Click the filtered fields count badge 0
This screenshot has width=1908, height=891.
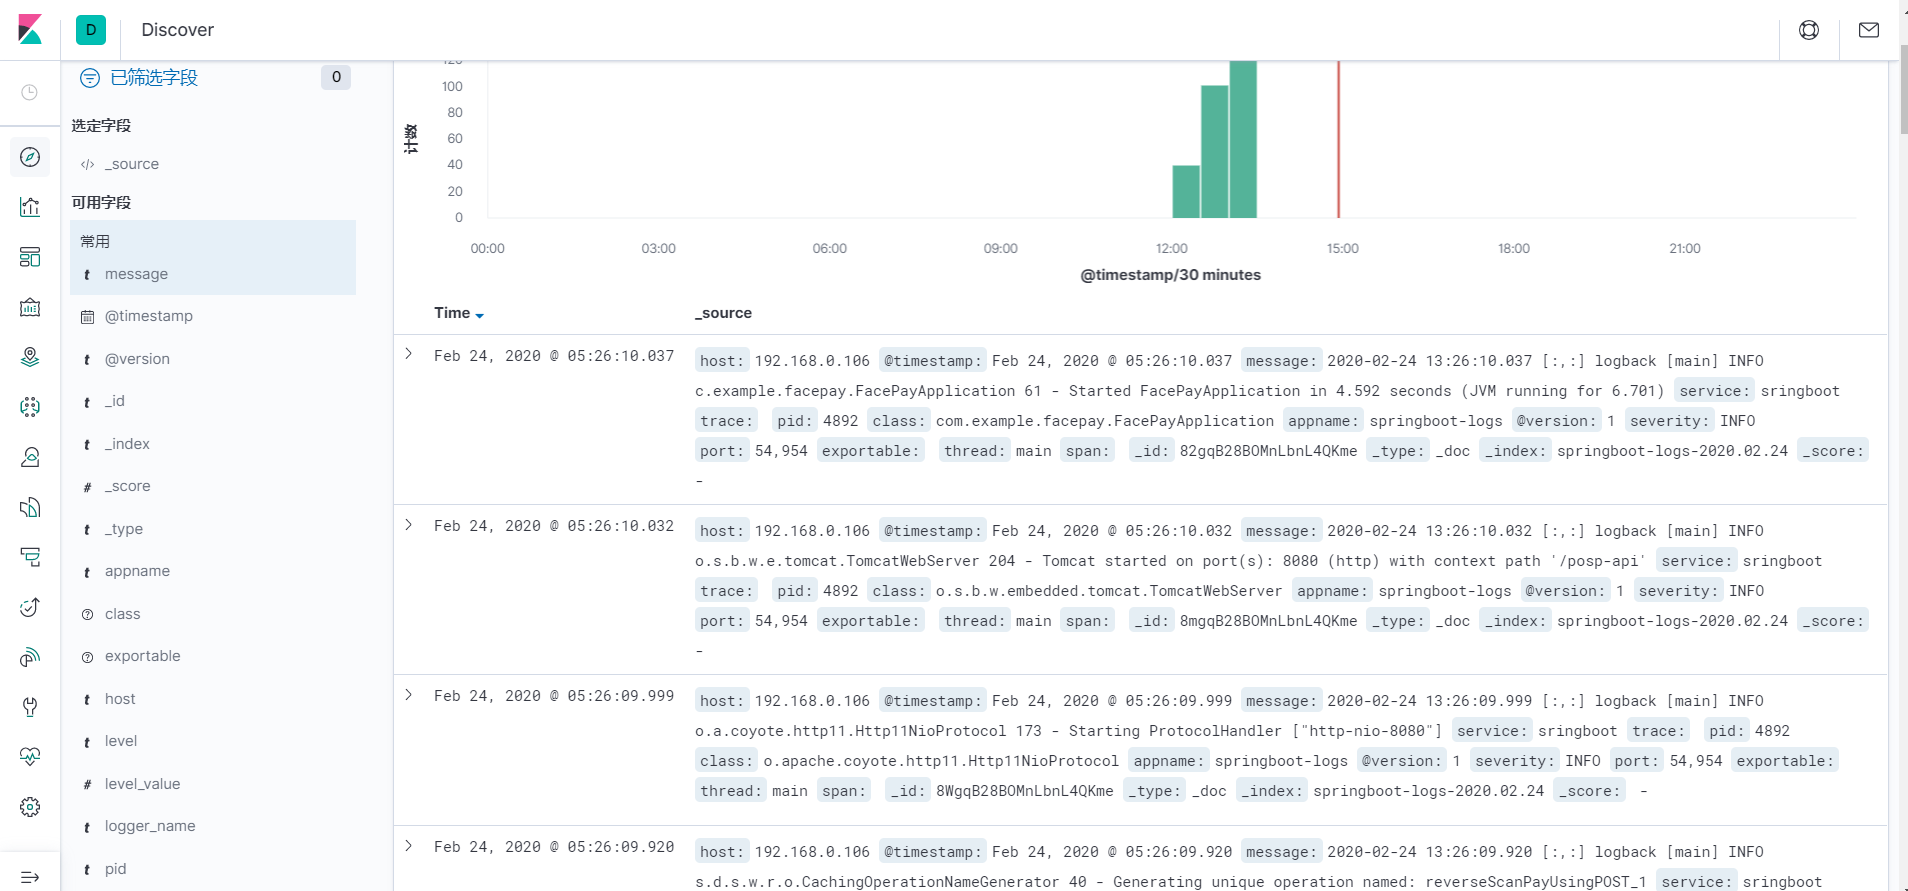(336, 77)
